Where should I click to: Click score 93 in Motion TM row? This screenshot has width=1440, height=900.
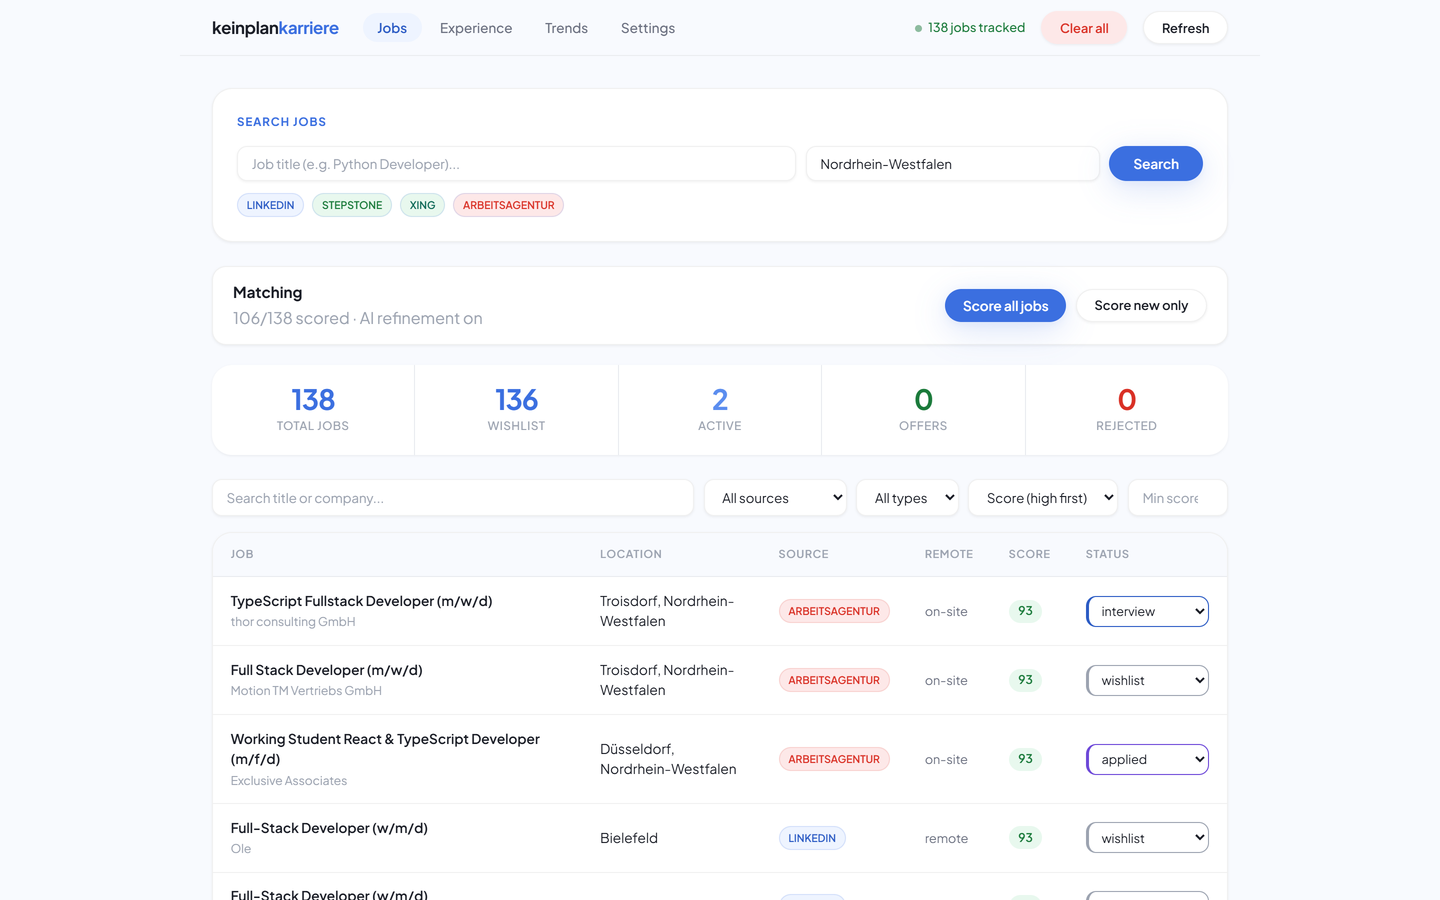pos(1025,680)
